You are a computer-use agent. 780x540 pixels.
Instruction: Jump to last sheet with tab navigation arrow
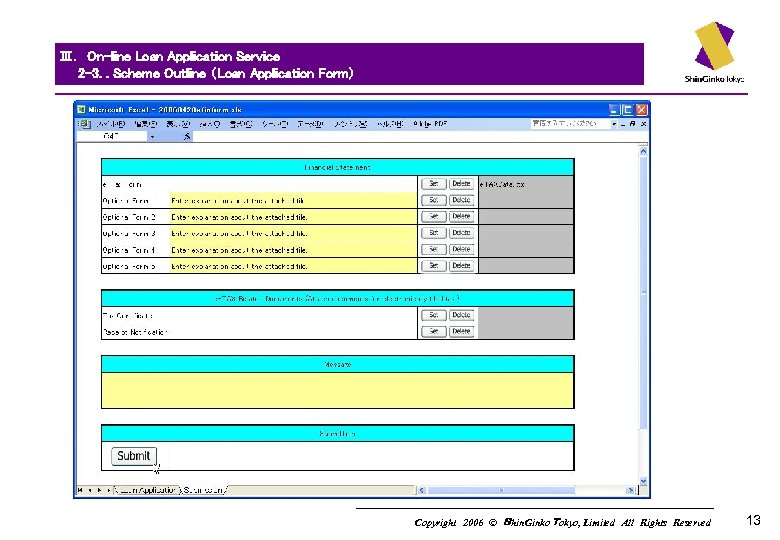coord(108,490)
